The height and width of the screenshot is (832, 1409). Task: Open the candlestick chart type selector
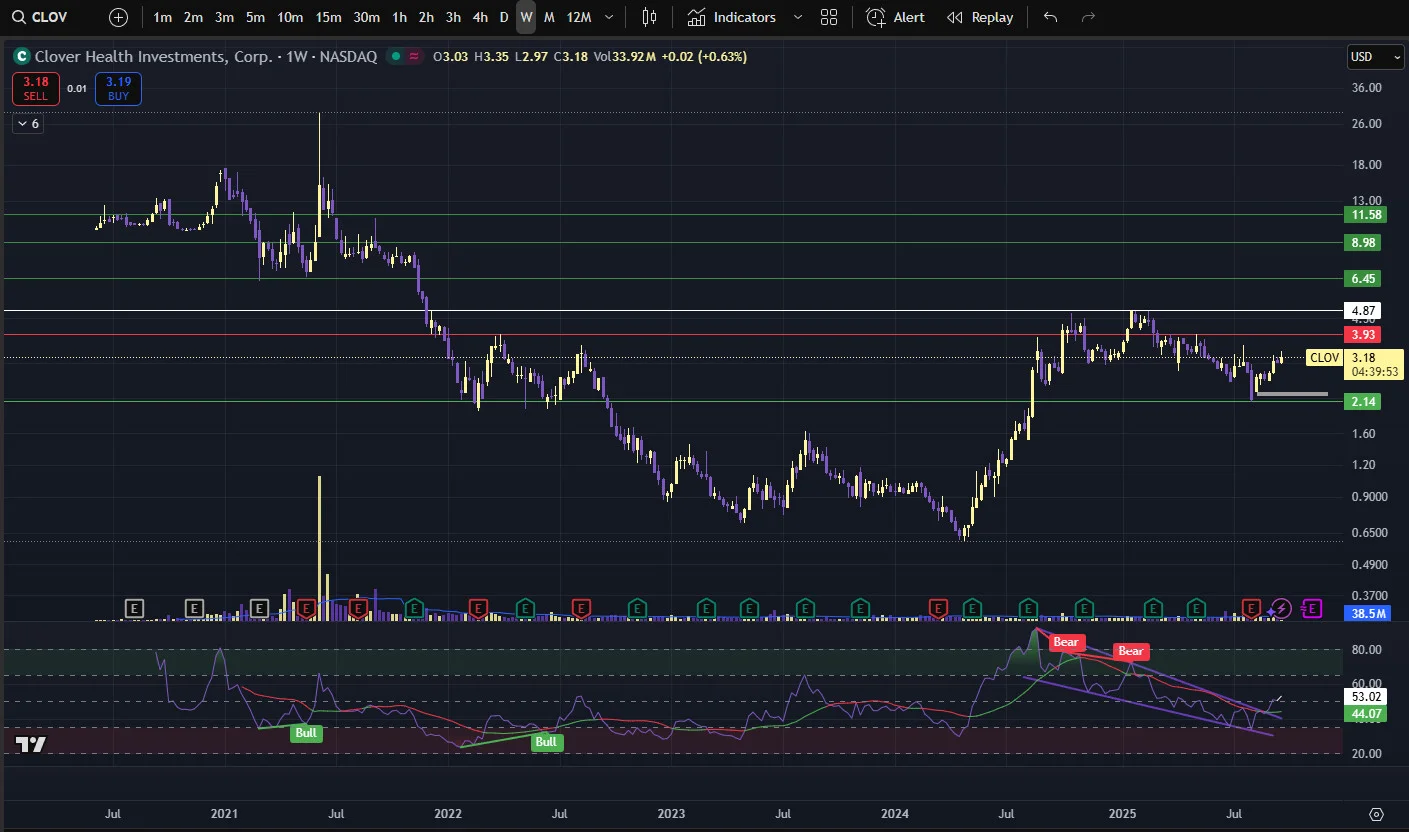(x=650, y=17)
